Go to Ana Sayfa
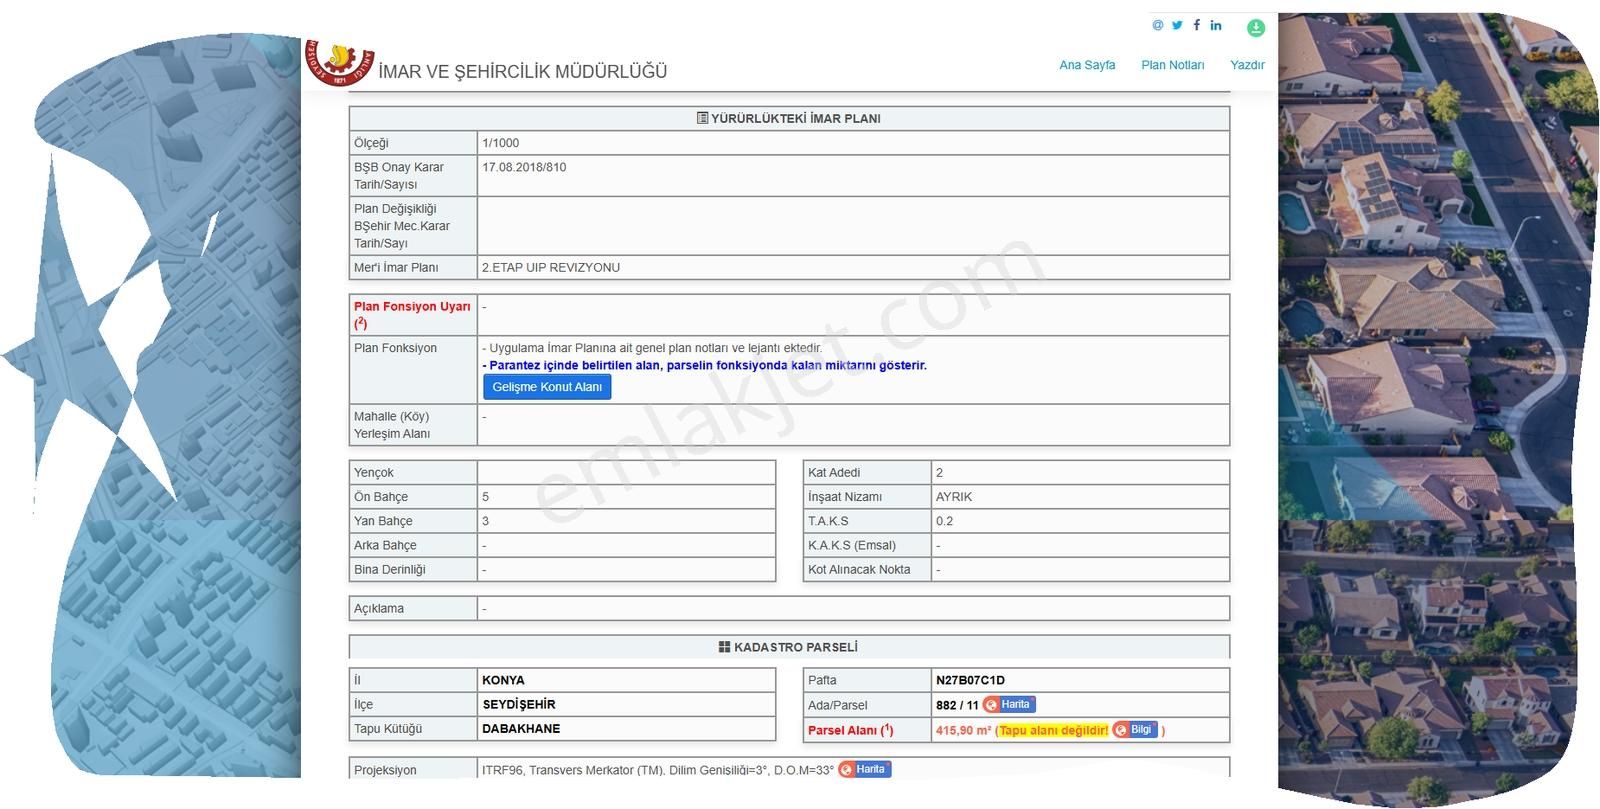1600x809 pixels. [x=1087, y=65]
